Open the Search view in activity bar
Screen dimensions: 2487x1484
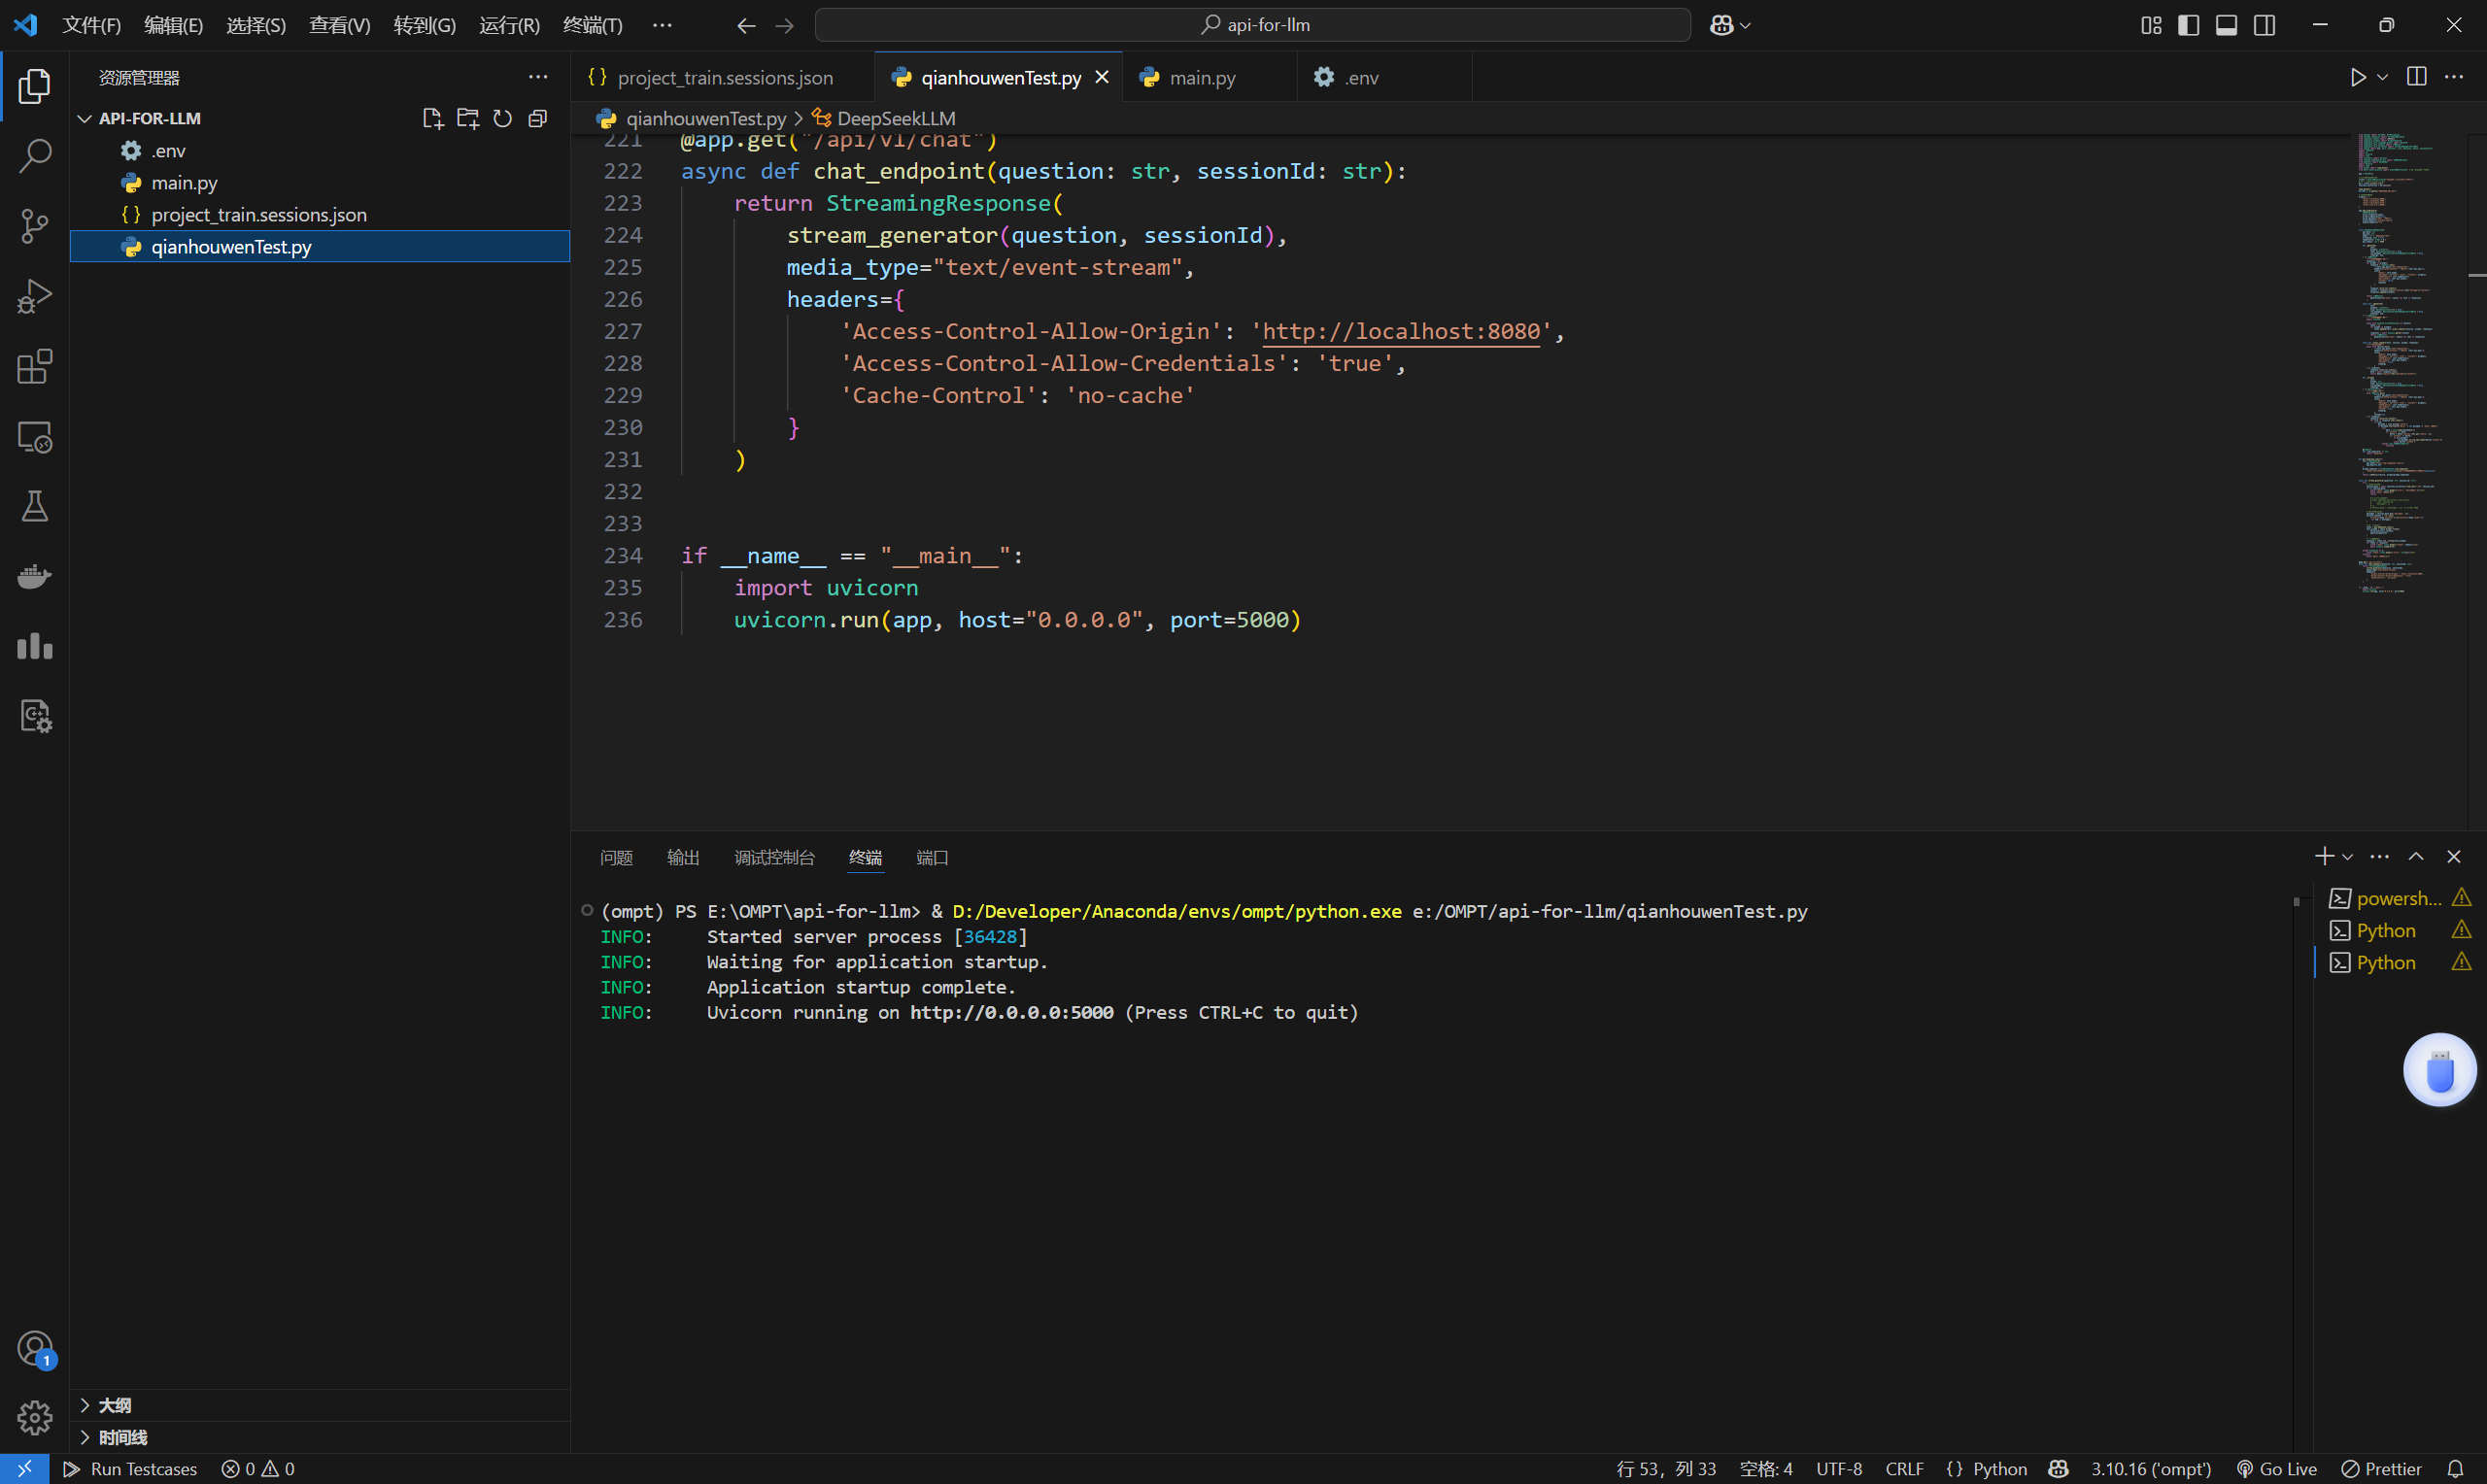(35, 156)
